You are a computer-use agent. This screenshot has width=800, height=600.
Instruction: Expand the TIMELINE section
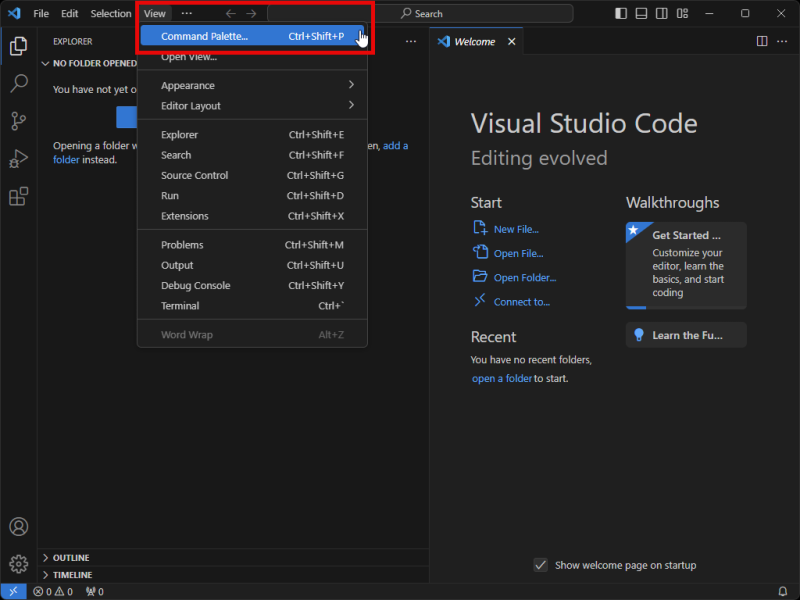tap(75, 575)
